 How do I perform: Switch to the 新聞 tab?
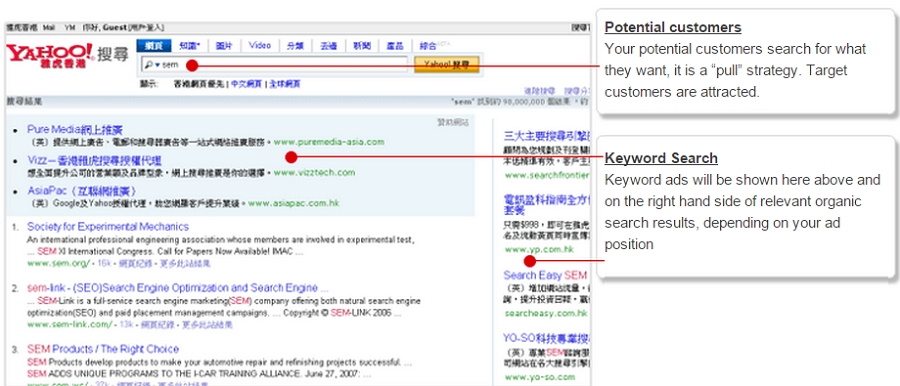click(362, 46)
